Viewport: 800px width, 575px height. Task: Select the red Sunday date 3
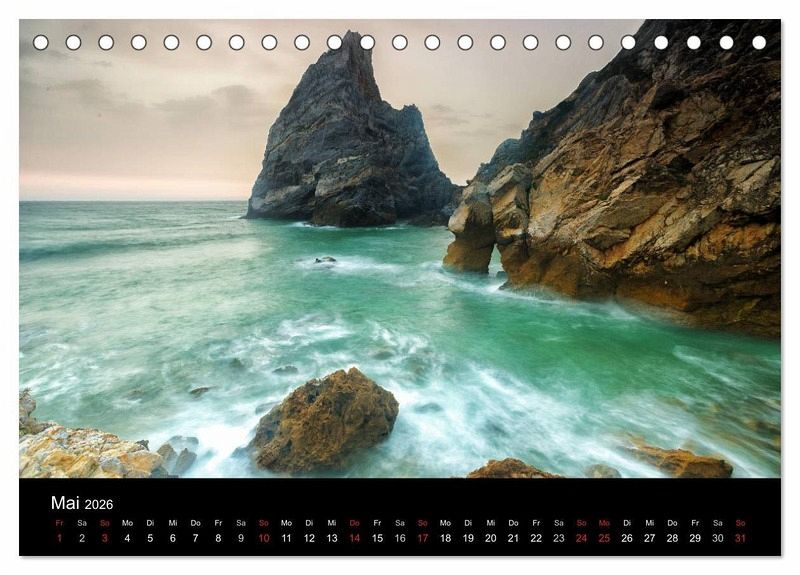click(x=105, y=538)
